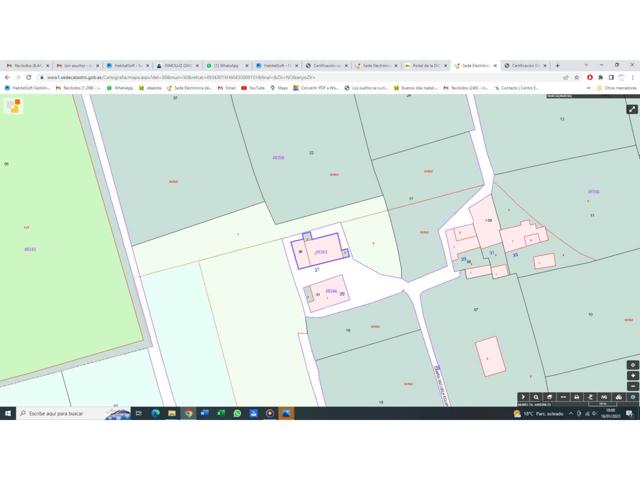Zoom in using the plus button on map

pos(632,376)
